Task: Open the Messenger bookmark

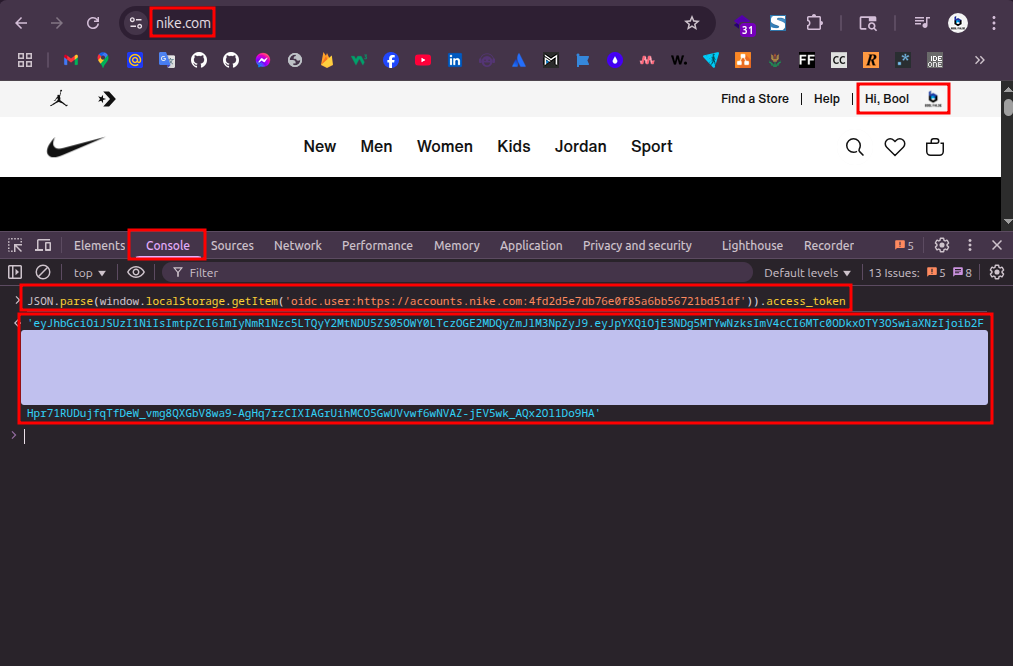Action: 263,60
